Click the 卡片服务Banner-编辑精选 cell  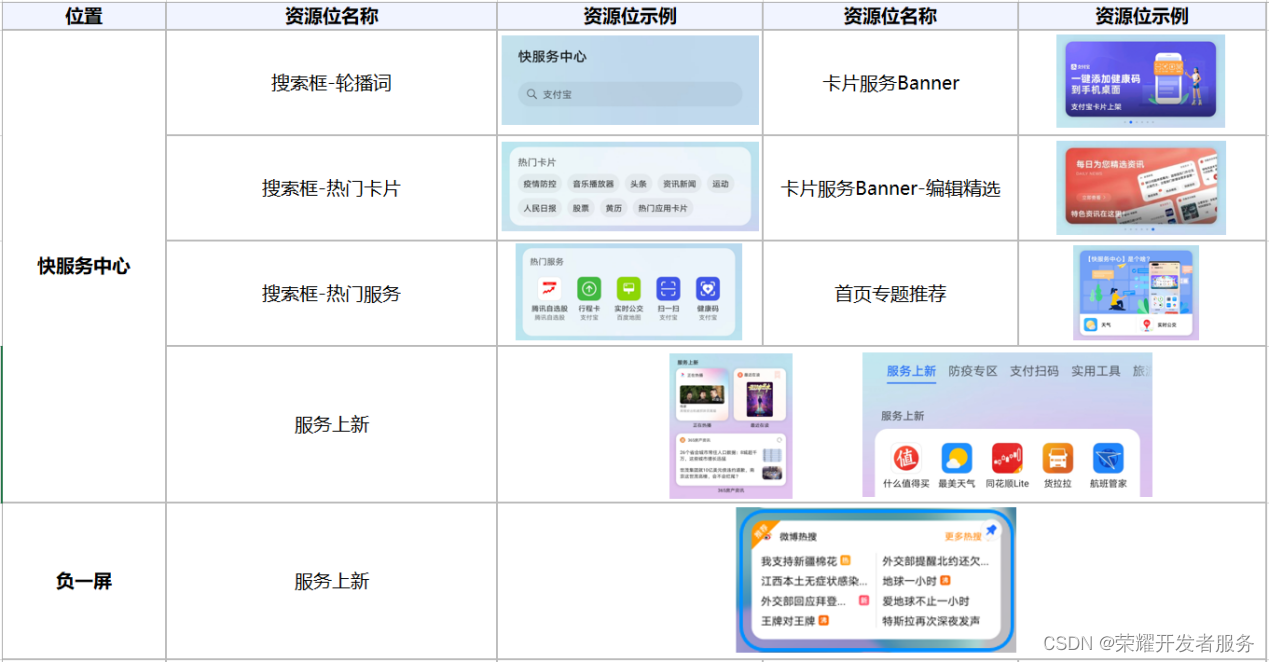point(890,188)
